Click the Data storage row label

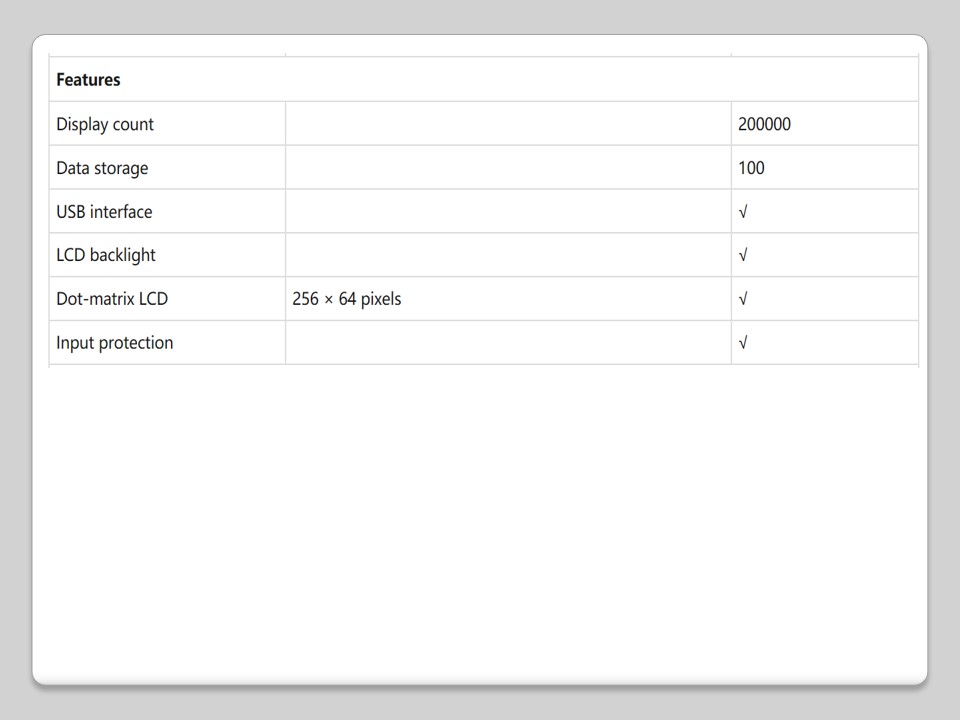(x=102, y=168)
